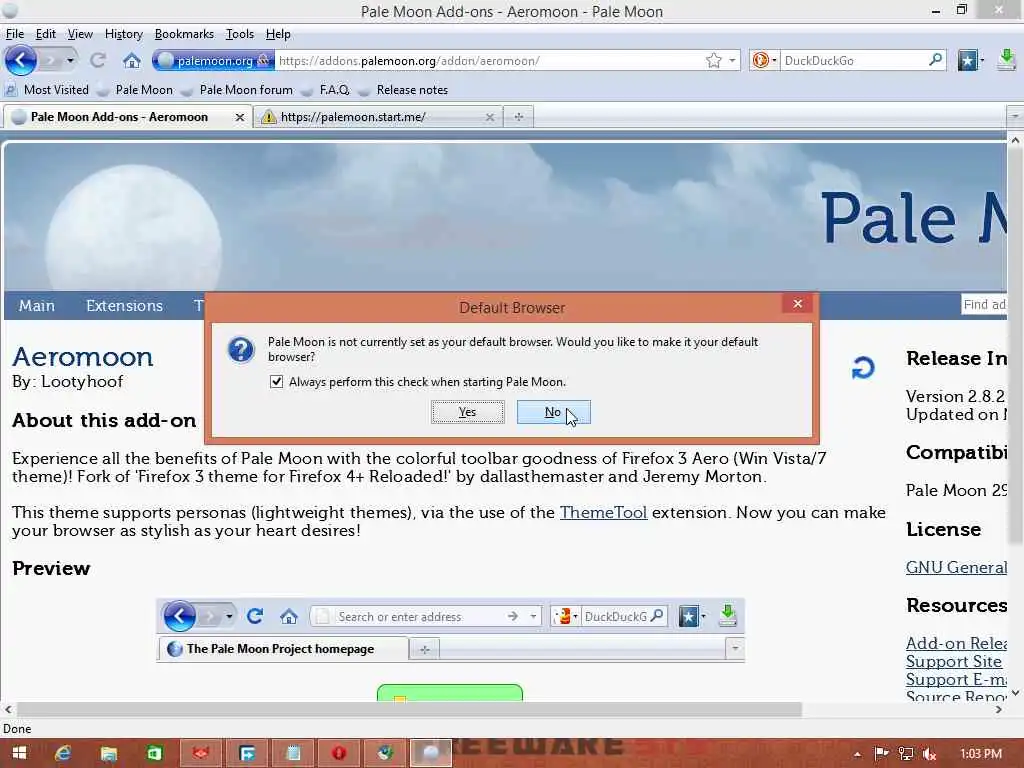This screenshot has width=1024, height=768.
Task: Click the vertical scrollbar down arrow
Action: [1015, 693]
